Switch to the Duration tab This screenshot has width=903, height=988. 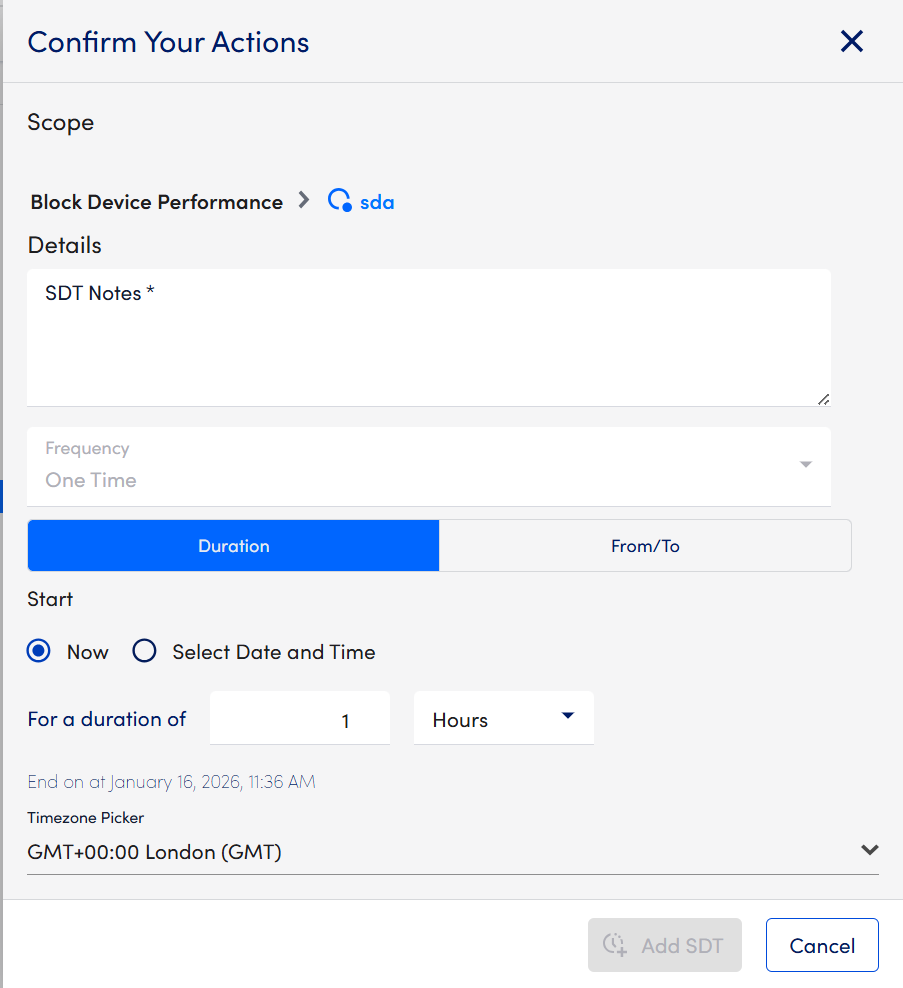tap(233, 546)
